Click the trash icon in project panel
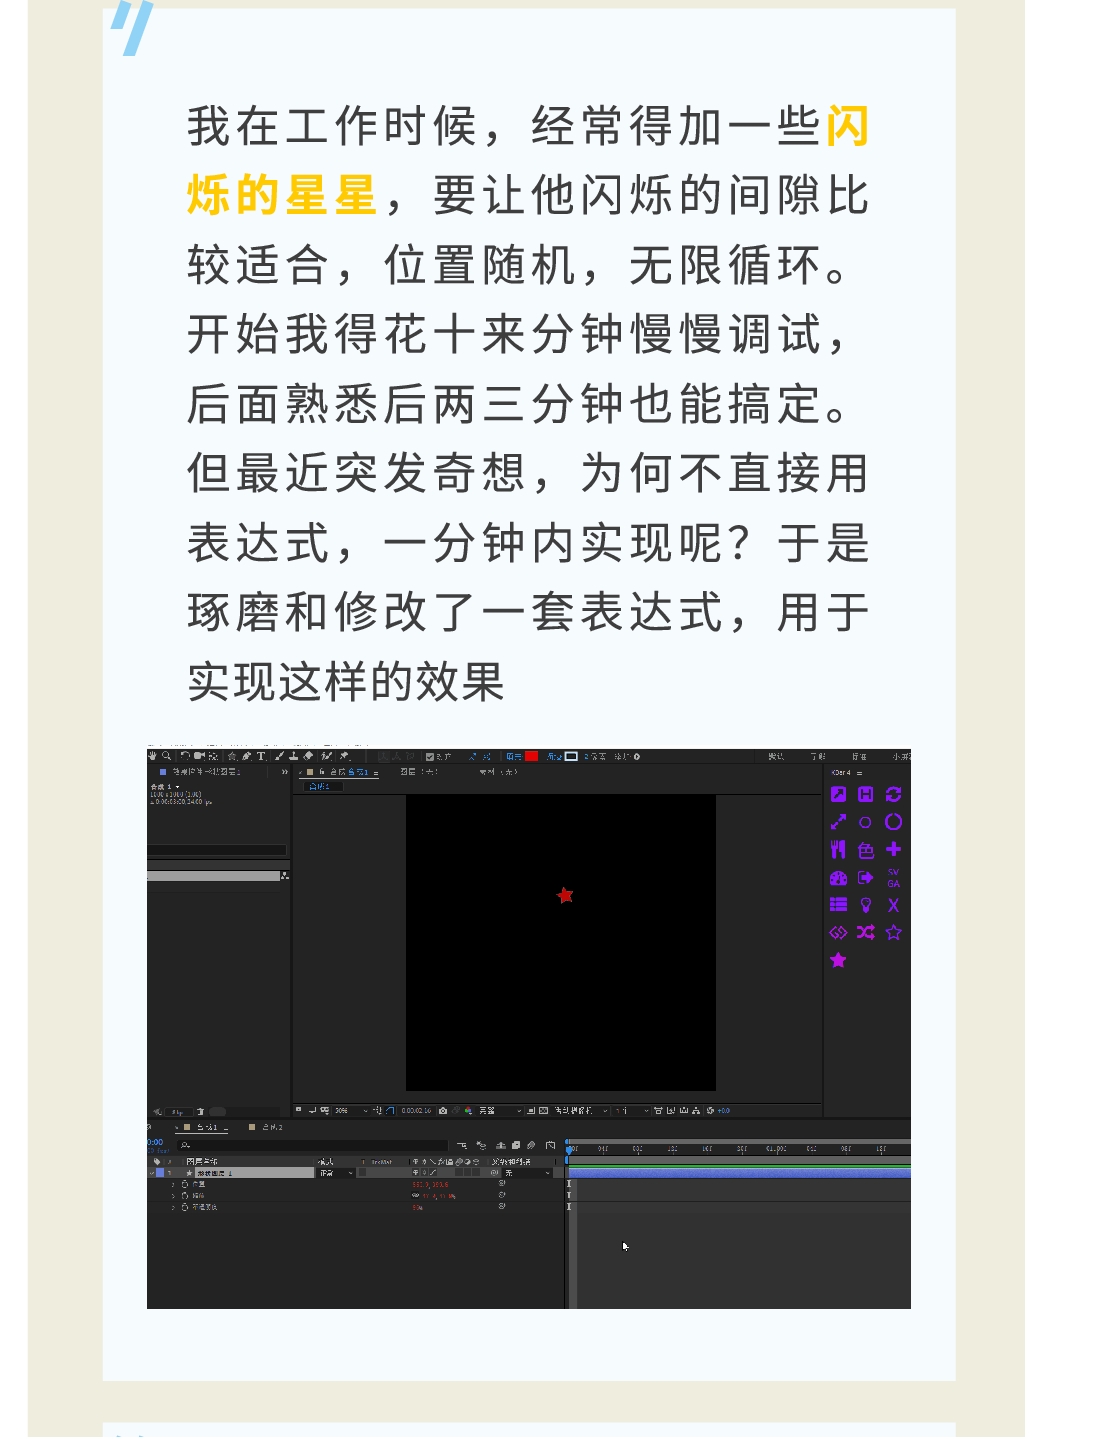 point(200,1112)
